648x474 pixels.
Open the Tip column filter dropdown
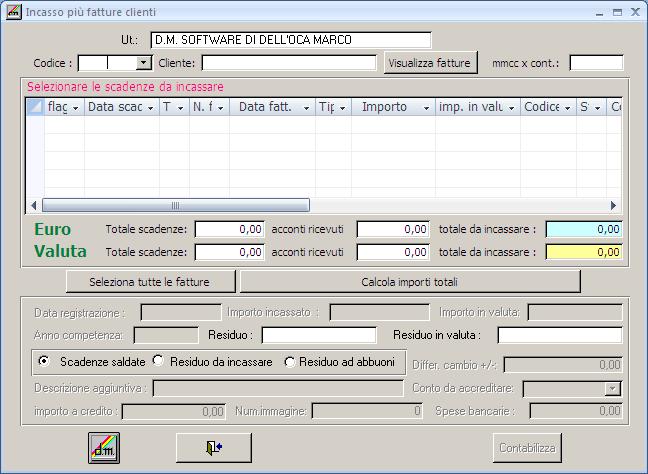pyautogui.click(x=343, y=108)
